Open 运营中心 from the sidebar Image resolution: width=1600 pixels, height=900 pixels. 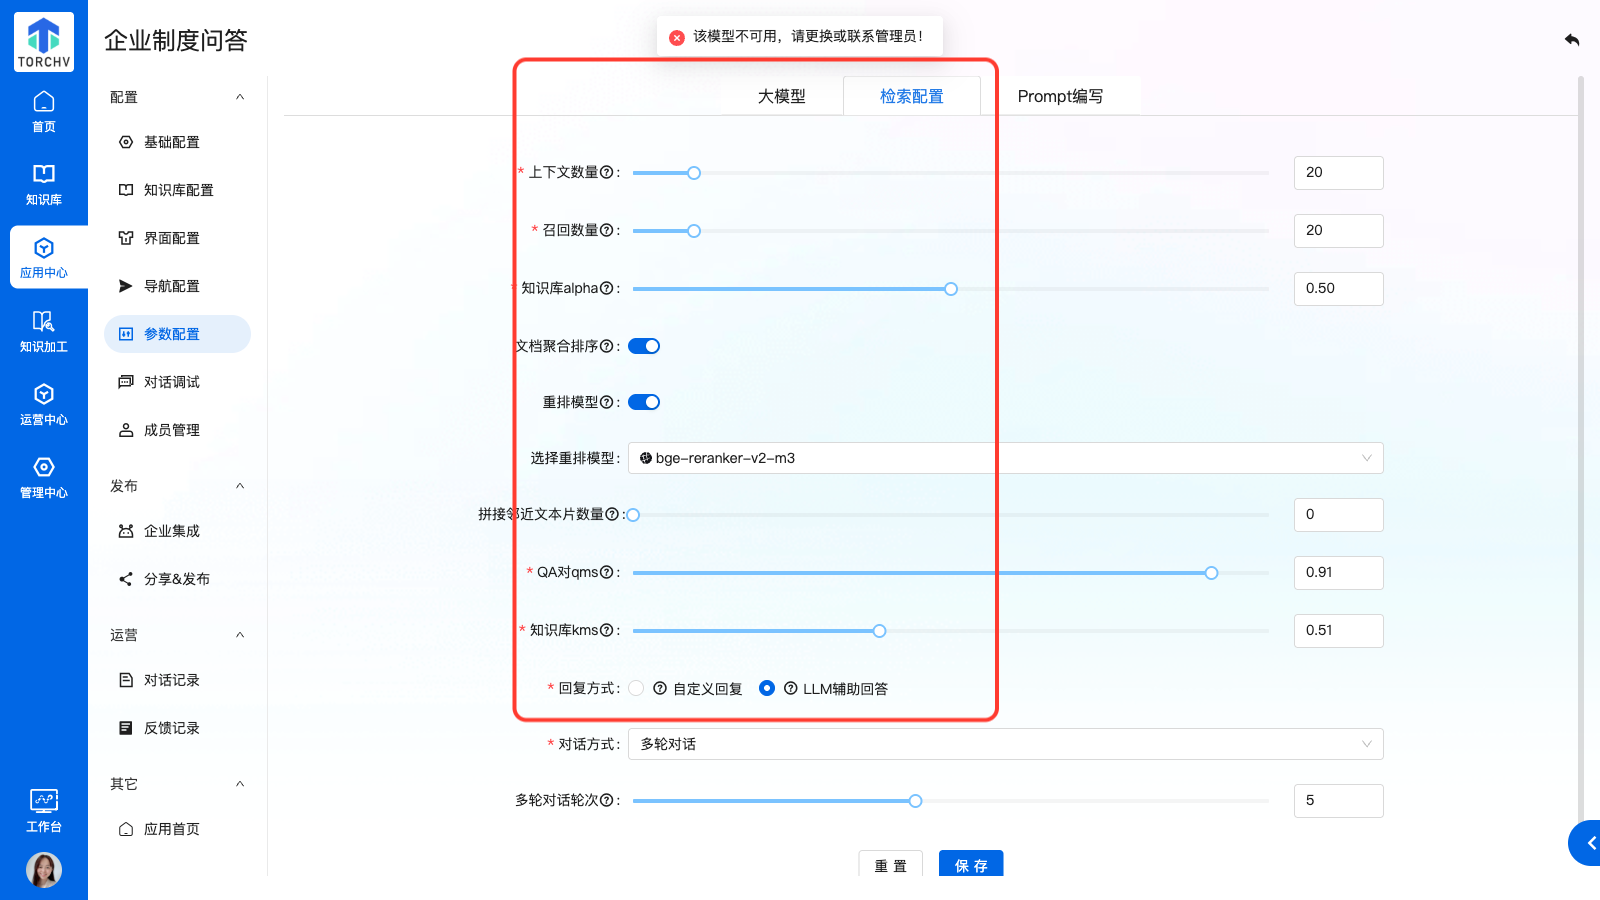point(43,404)
